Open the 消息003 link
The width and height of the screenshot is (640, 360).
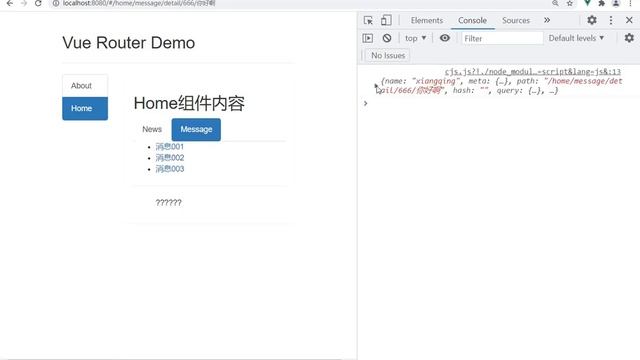pos(170,169)
